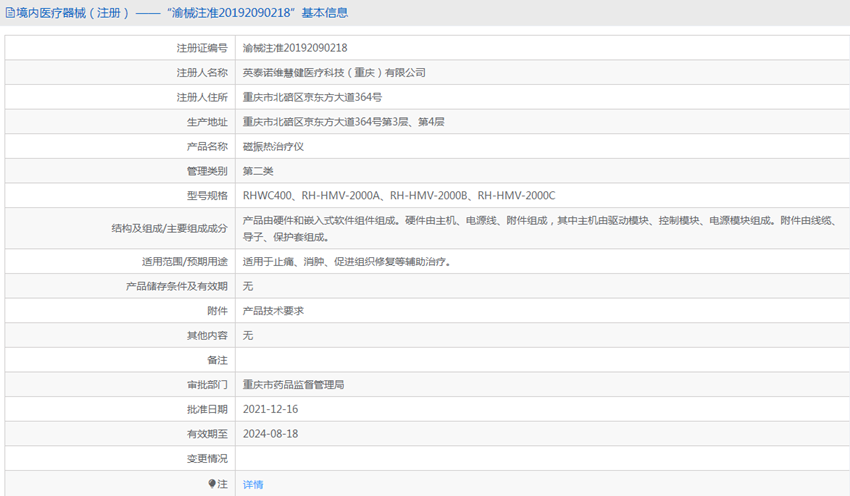The height and width of the screenshot is (496, 850).
Task: Click the 变更情况 label
Action: pyautogui.click(x=208, y=459)
